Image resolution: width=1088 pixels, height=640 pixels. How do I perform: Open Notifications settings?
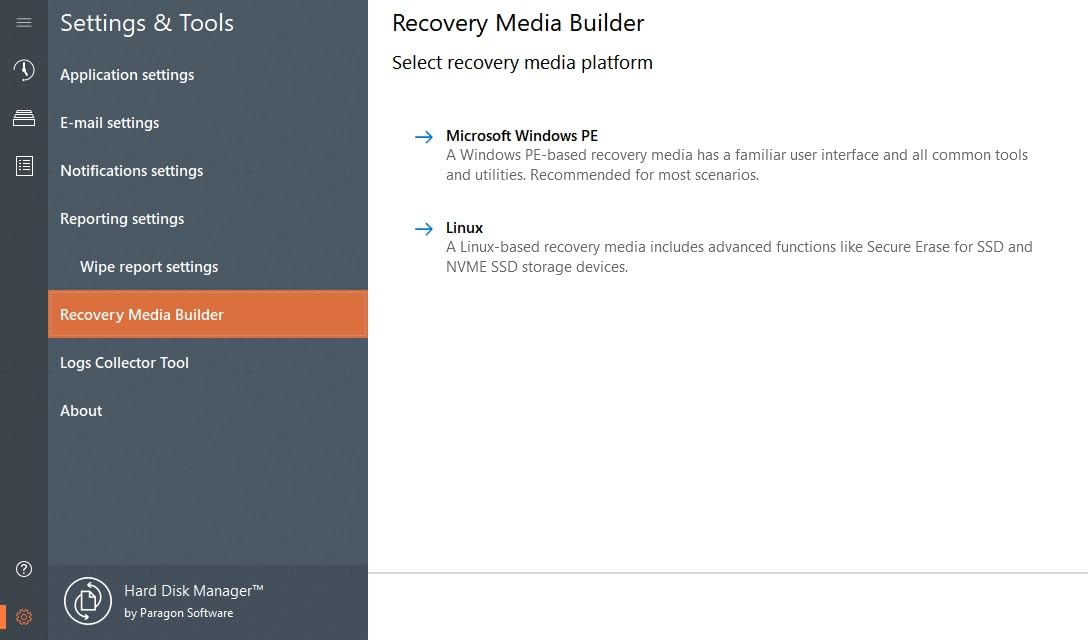point(207,171)
